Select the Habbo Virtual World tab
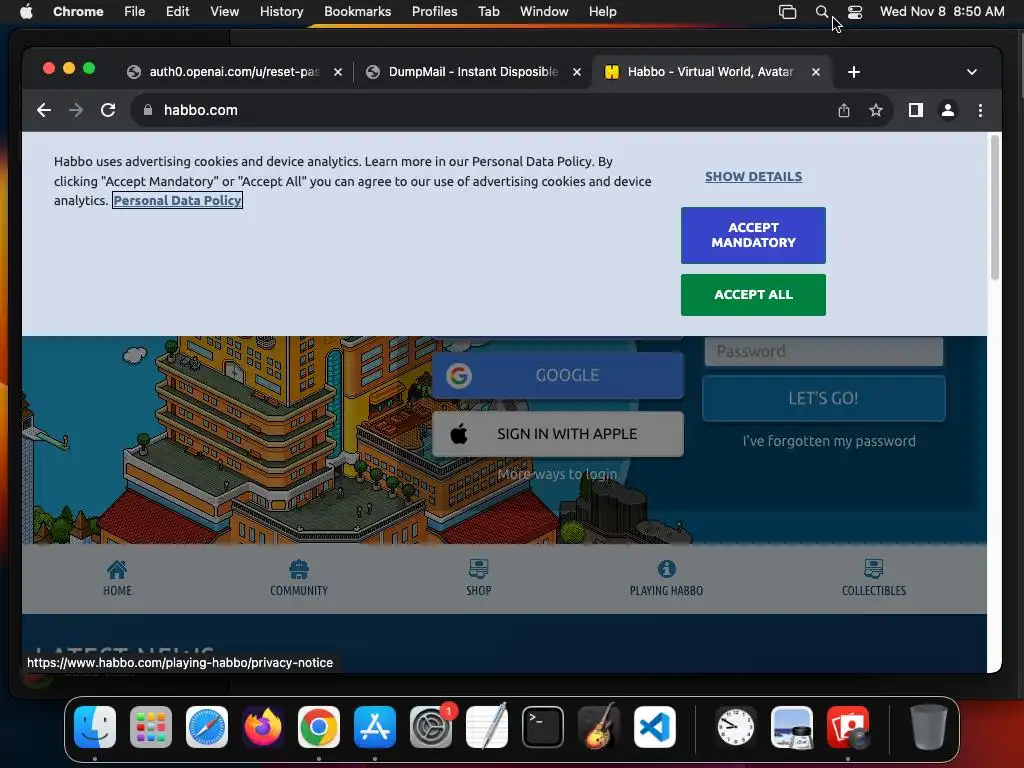The width and height of the screenshot is (1024, 768). (x=711, y=72)
